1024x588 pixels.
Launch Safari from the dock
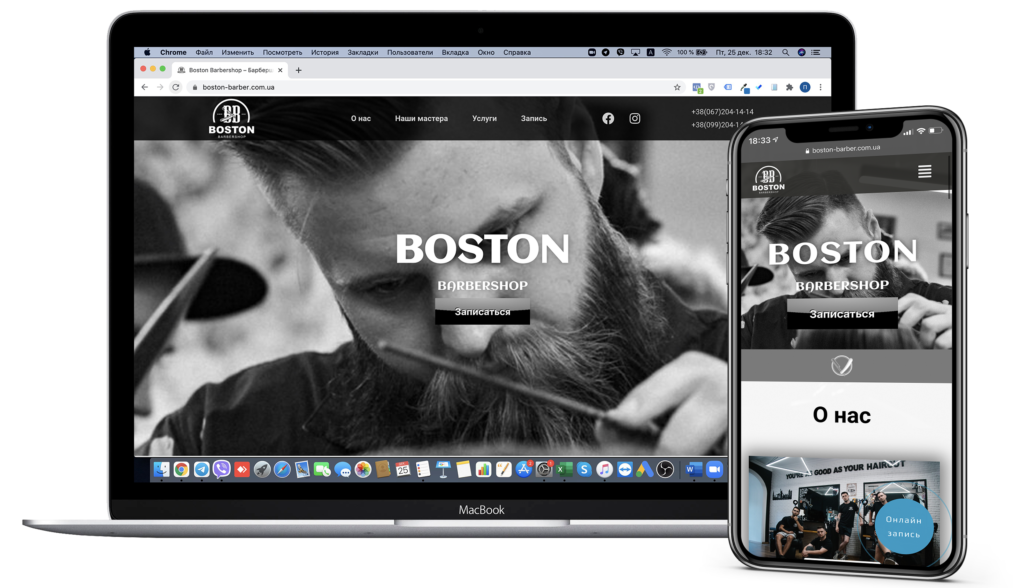point(282,469)
